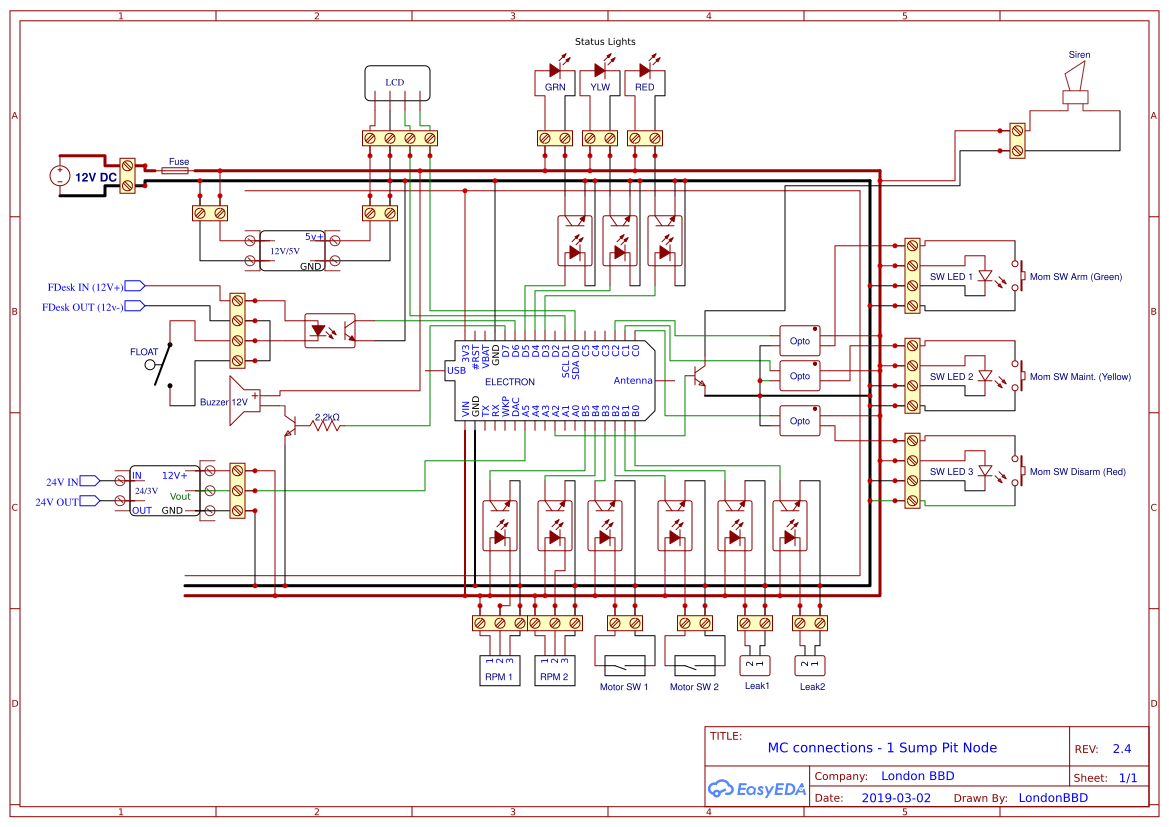Select the RPM 2 connector

554,670
